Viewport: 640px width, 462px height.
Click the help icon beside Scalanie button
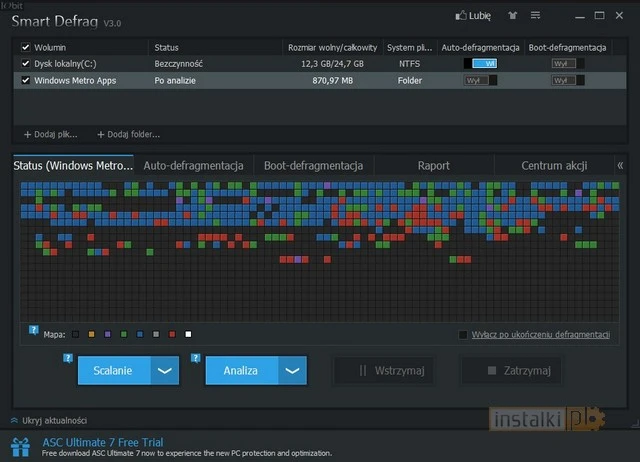(x=68, y=358)
